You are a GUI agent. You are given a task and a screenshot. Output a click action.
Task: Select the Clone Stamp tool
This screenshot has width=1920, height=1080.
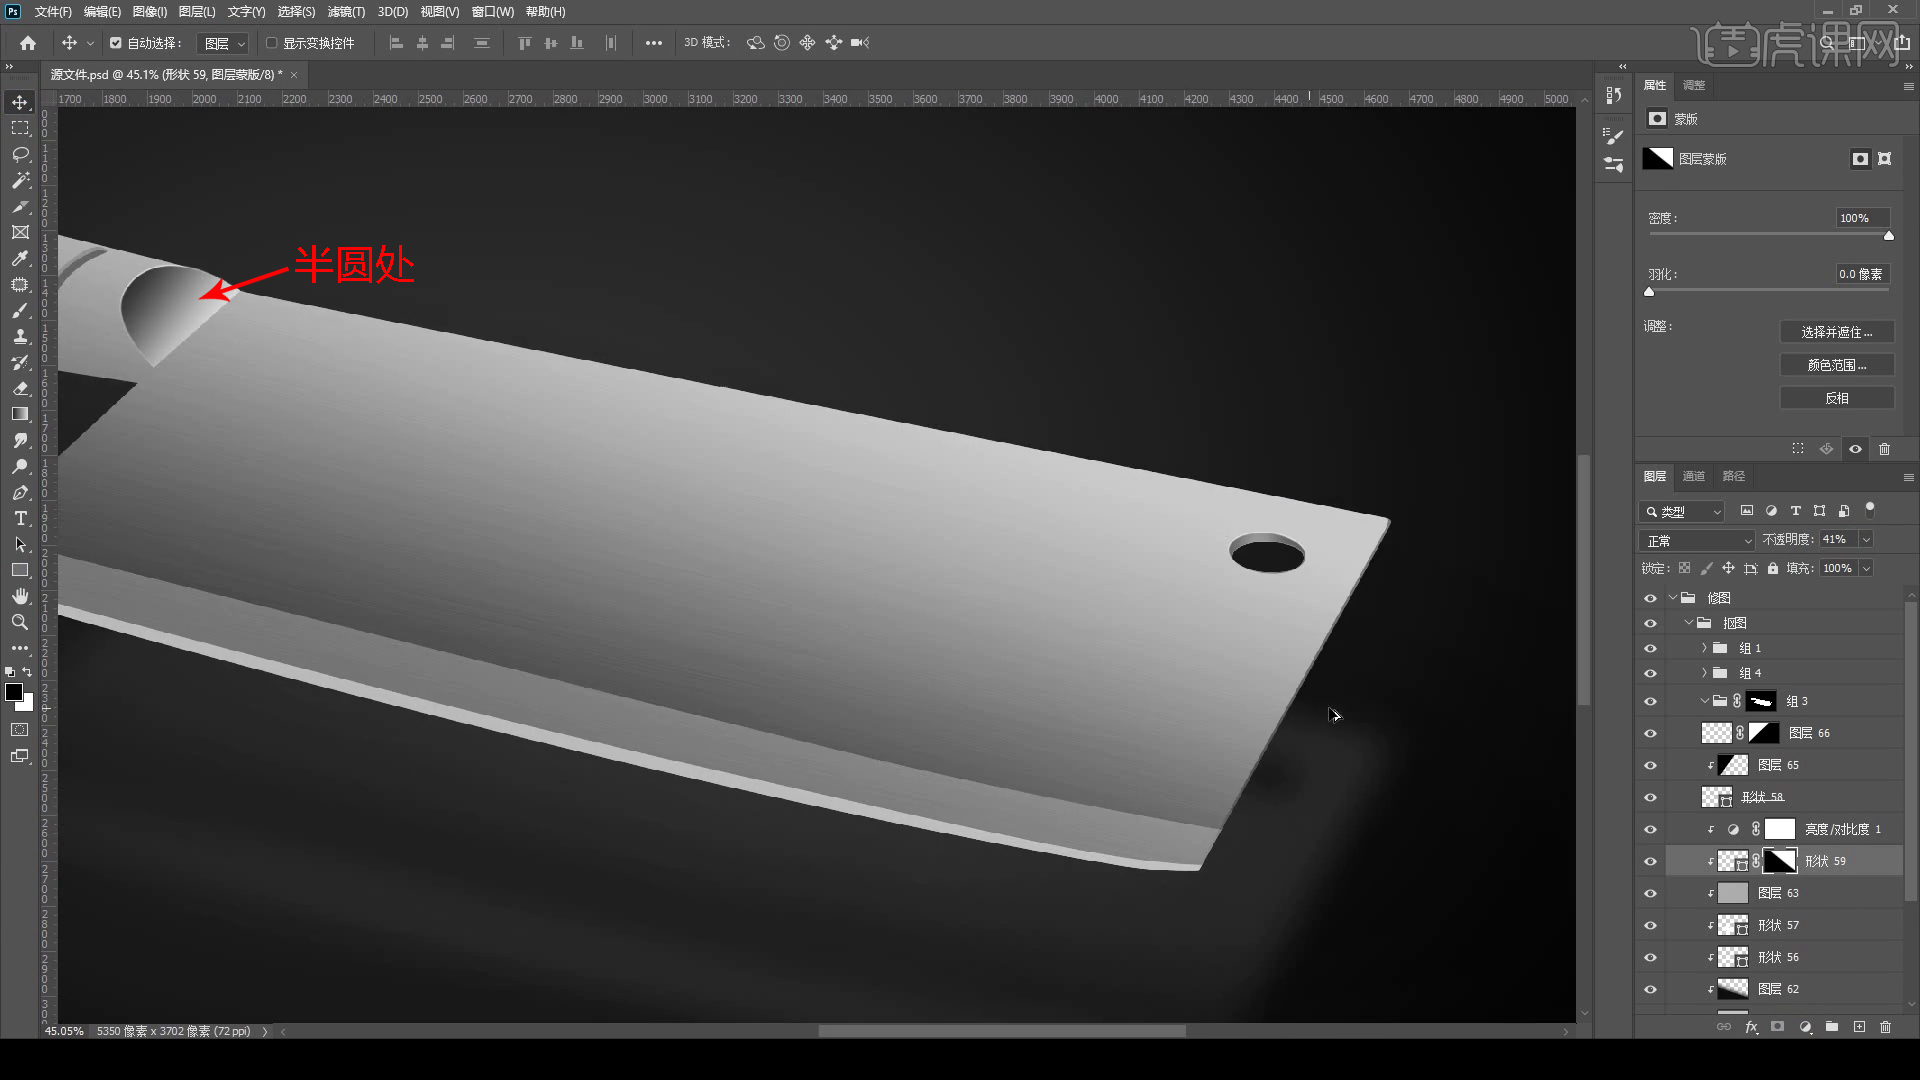point(20,336)
